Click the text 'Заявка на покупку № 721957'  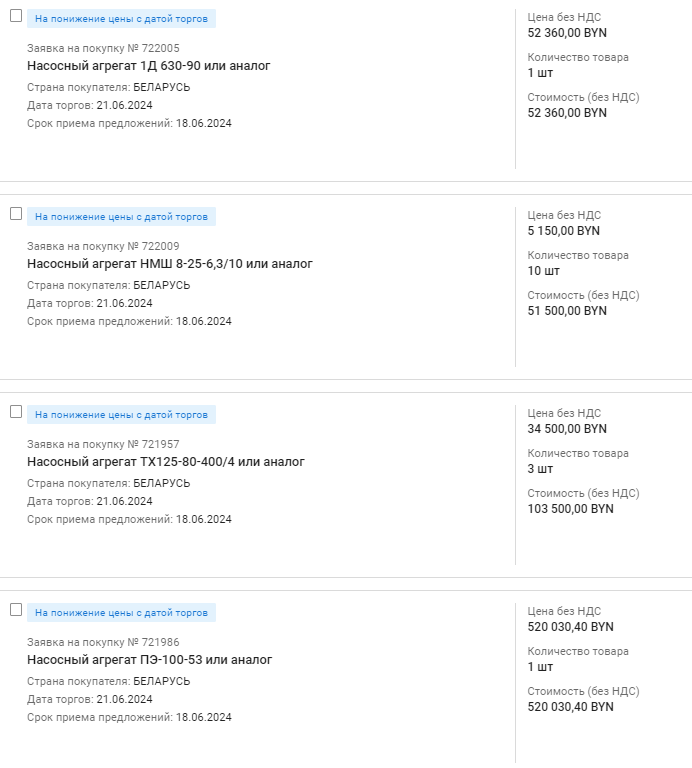click(x=103, y=444)
